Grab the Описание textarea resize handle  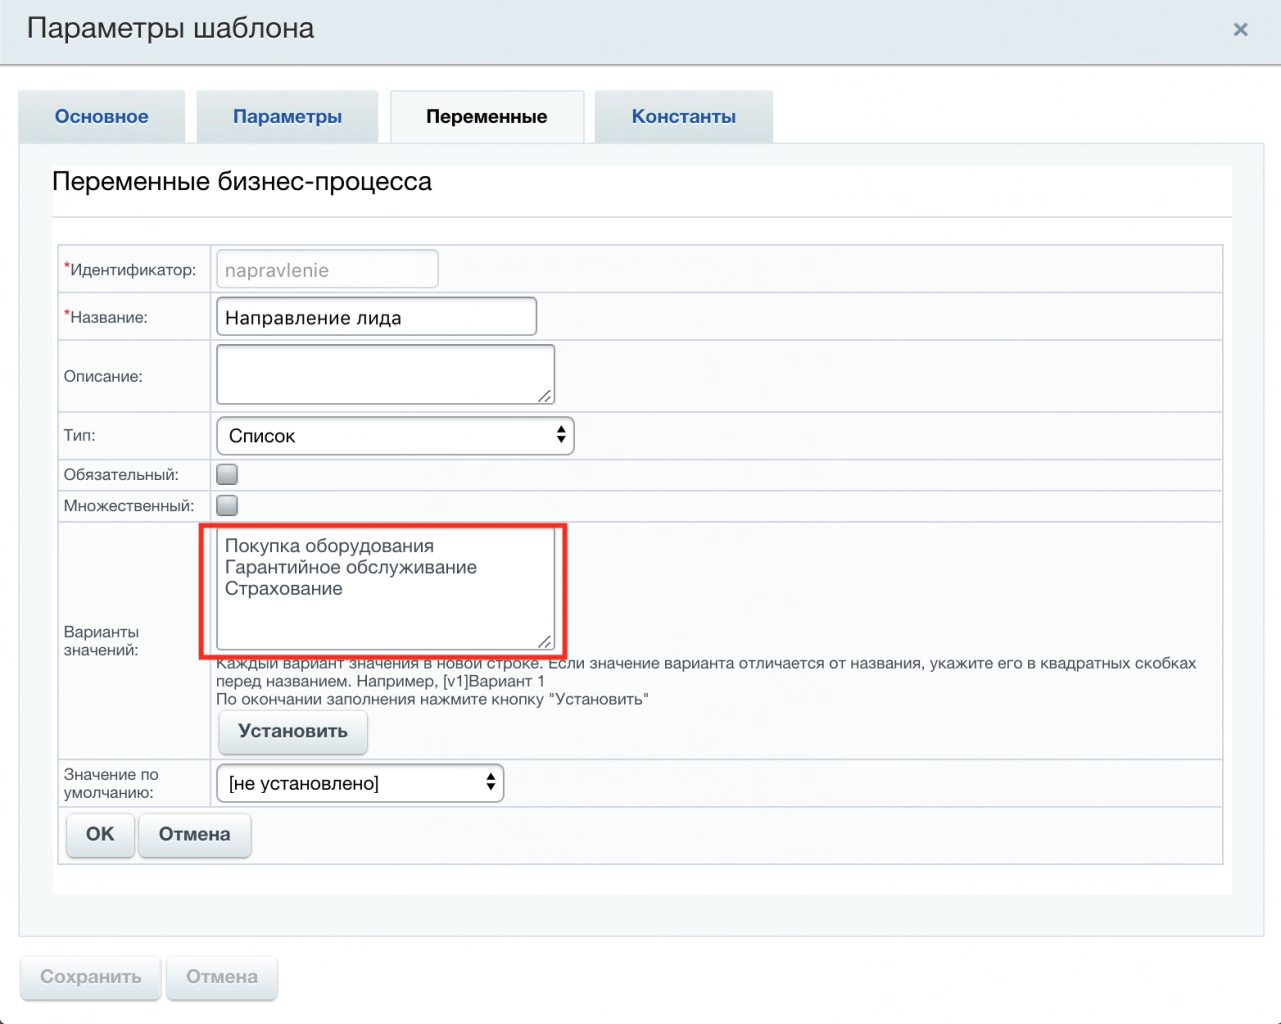(545, 396)
